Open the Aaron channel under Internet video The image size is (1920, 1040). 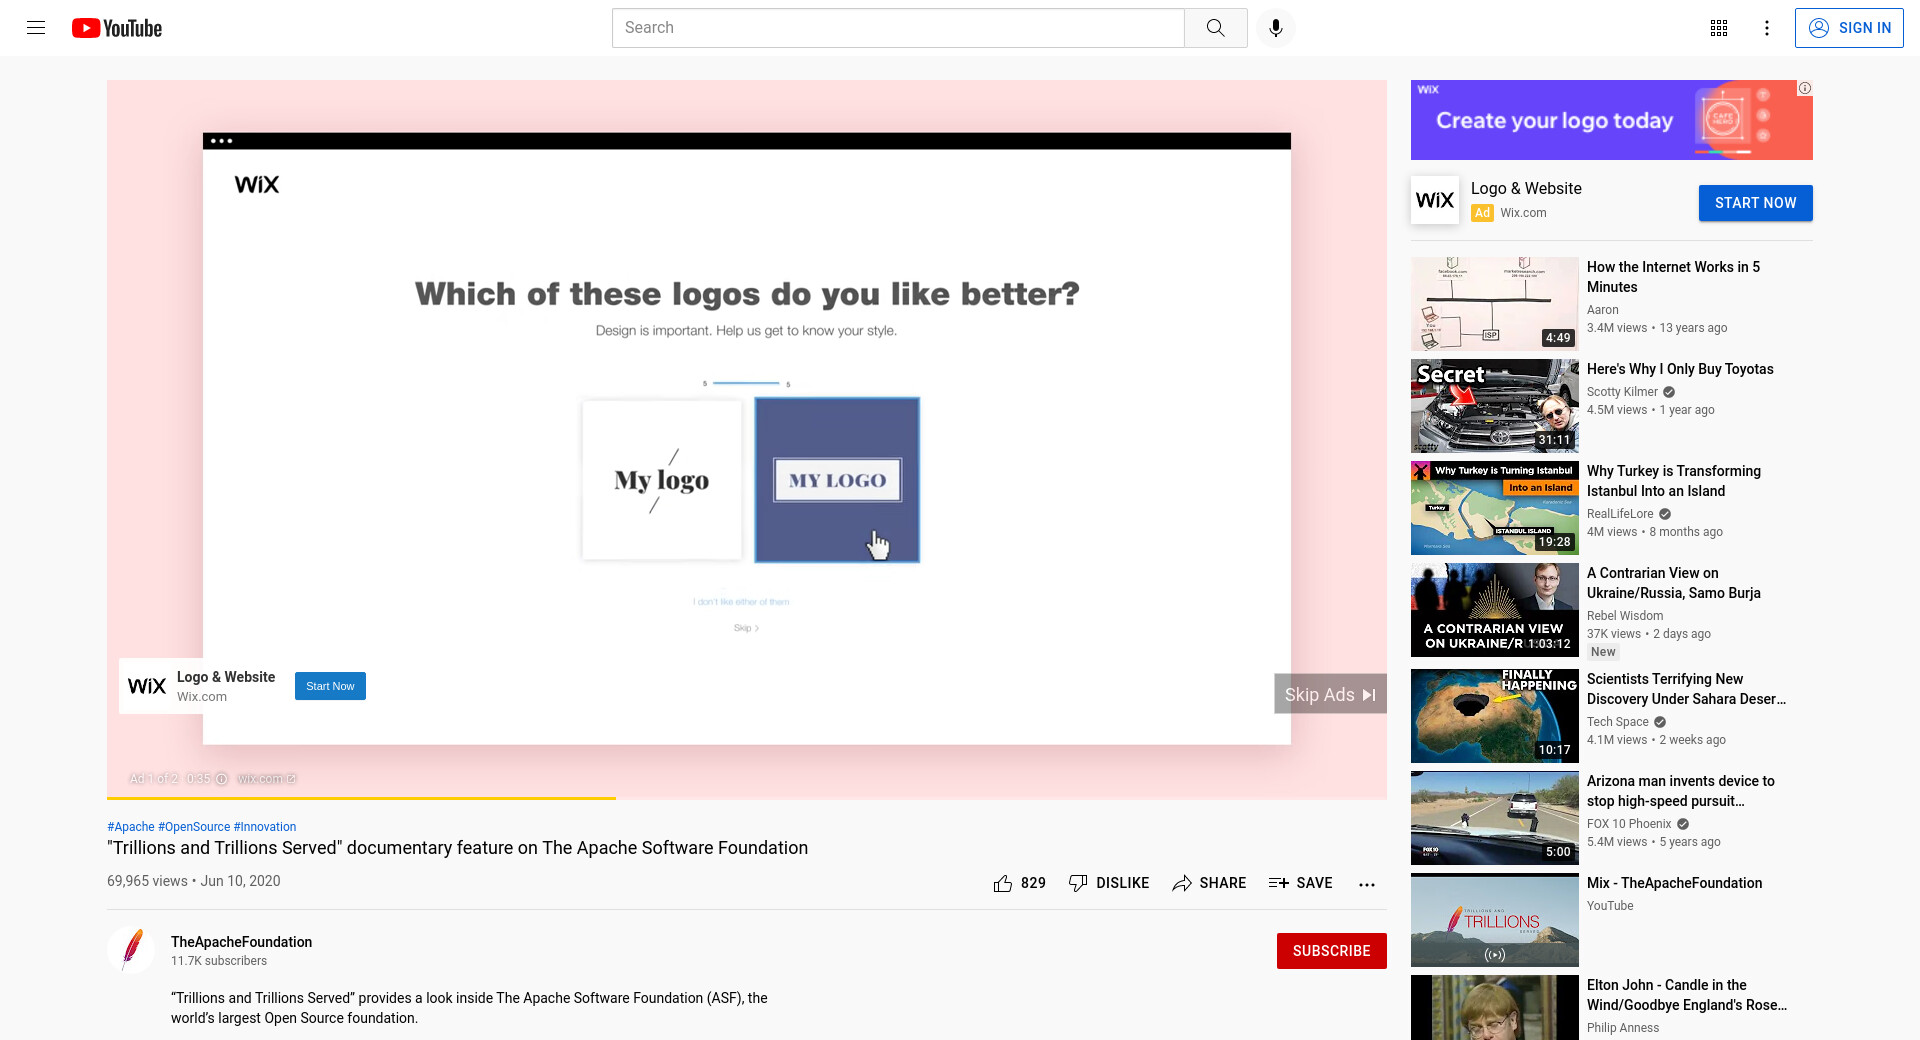pyautogui.click(x=1602, y=310)
